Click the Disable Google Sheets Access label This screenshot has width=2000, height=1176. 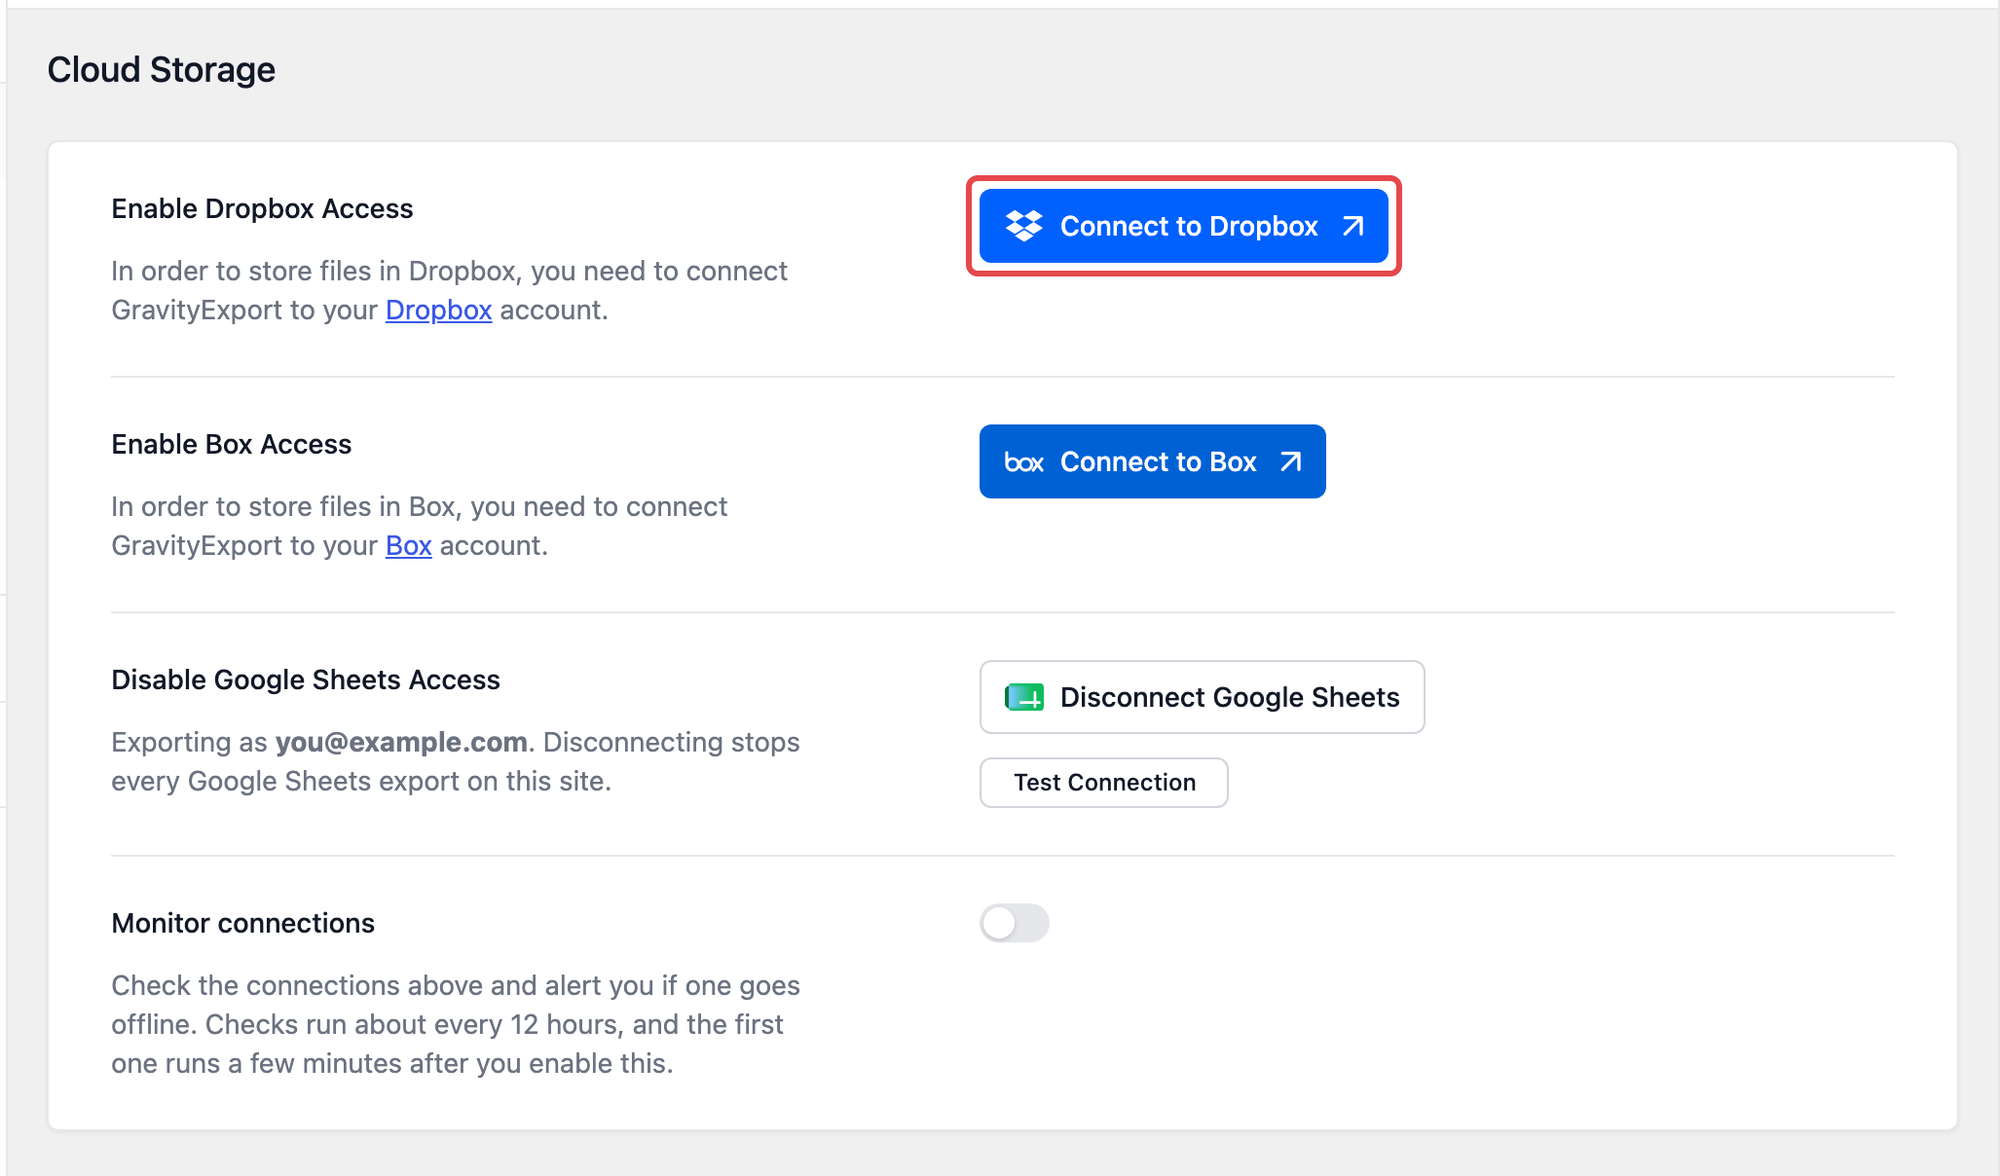(x=305, y=679)
